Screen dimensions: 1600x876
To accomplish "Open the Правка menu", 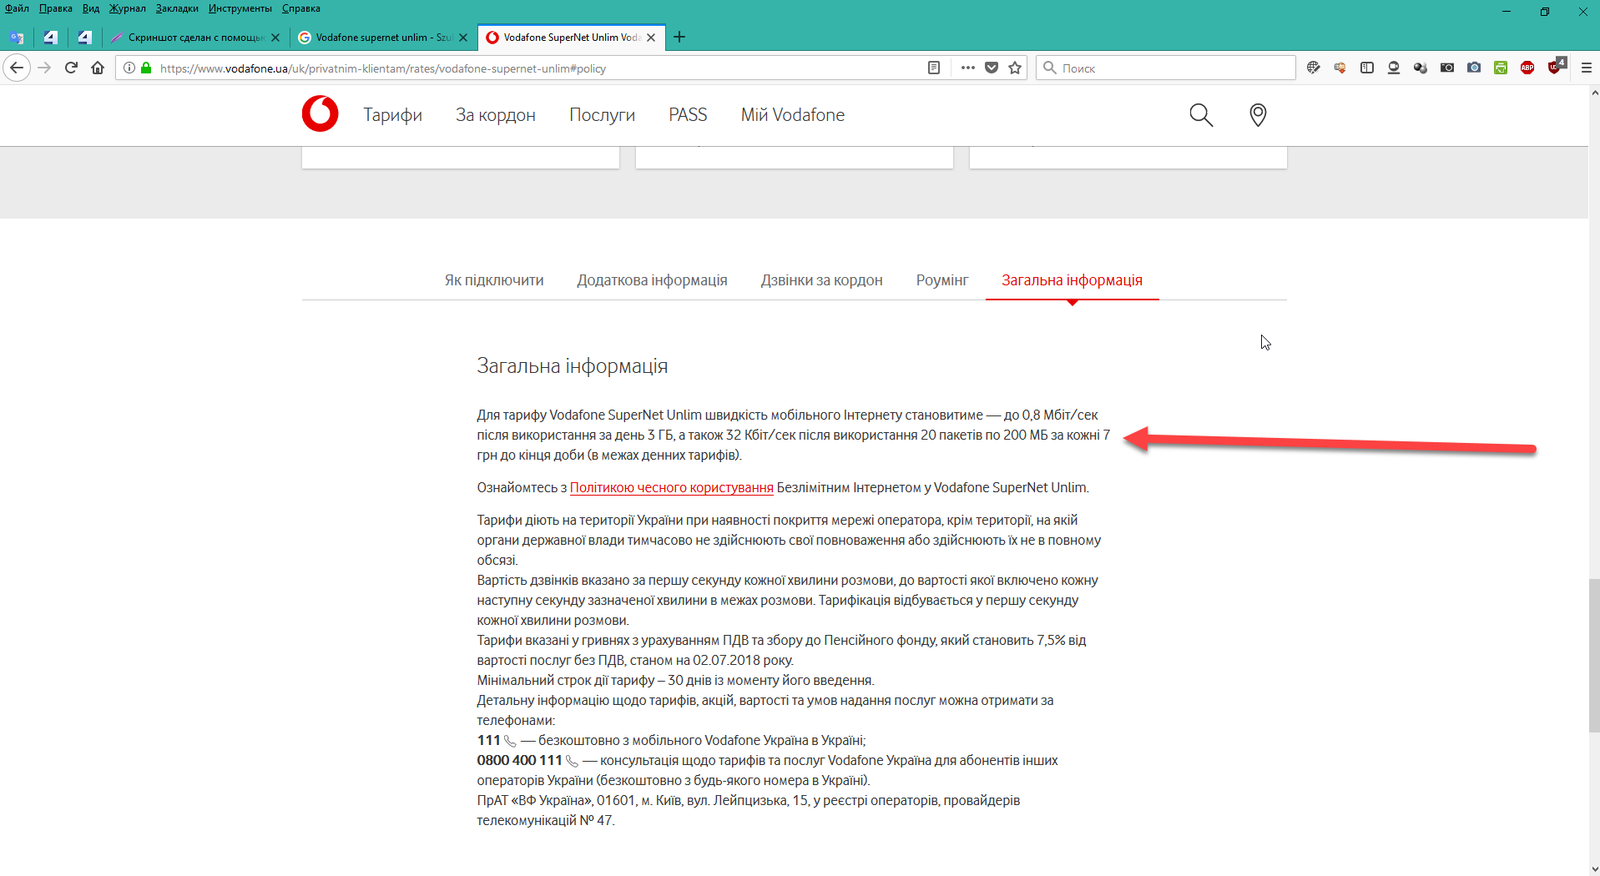I will pyautogui.click(x=56, y=8).
